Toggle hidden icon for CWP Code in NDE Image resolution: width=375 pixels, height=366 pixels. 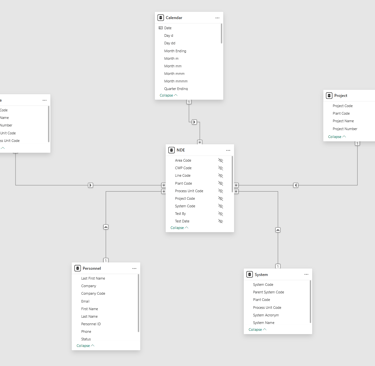pyautogui.click(x=221, y=168)
